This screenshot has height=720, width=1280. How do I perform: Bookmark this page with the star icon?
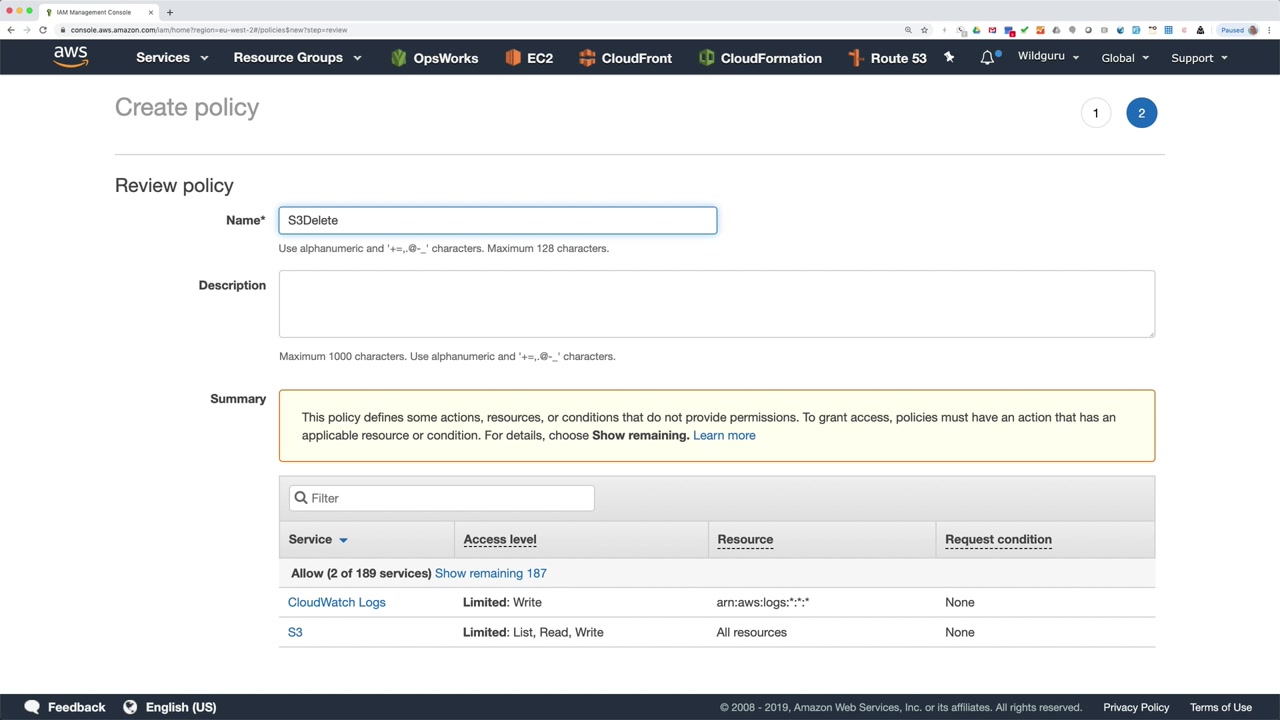coord(924,30)
